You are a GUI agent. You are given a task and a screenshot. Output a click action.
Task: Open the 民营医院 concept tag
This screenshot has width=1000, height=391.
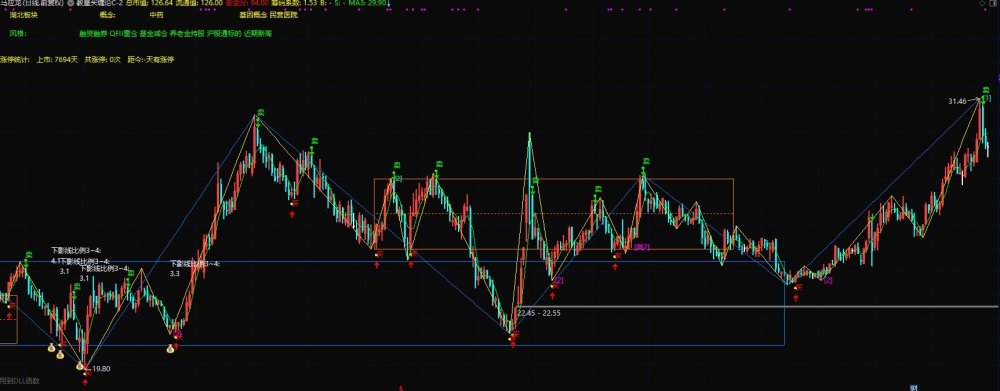[x=283, y=15]
